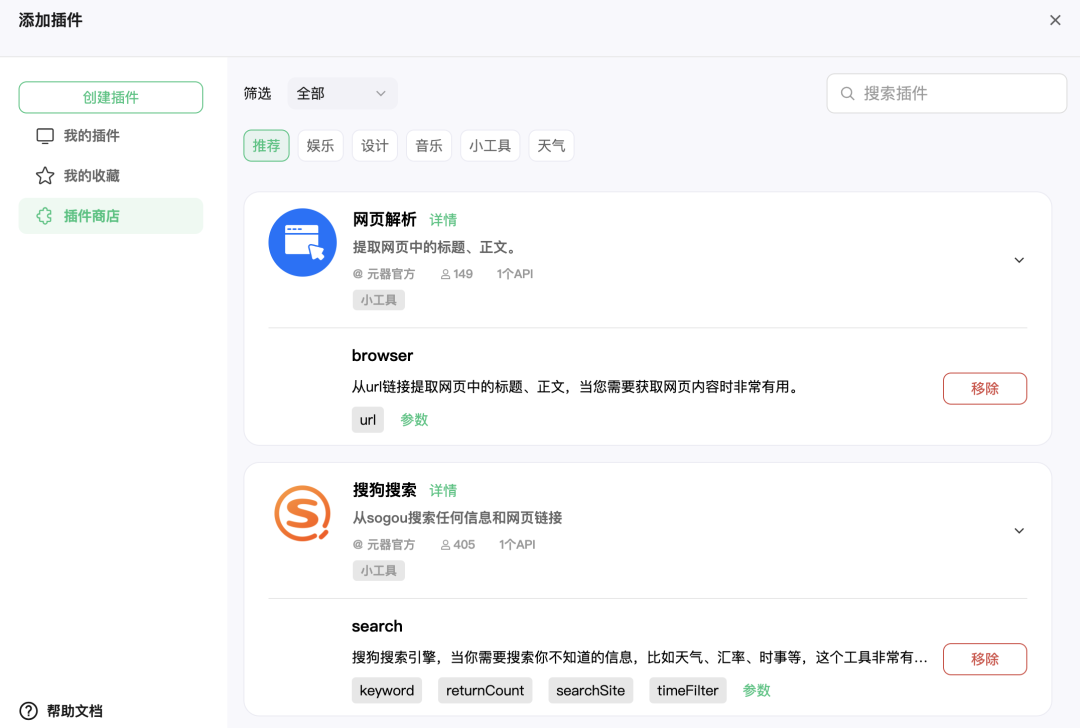Switch to the 天气 category tab
The width and height of the screenshot is (1080, 728).
(x=551, y=146)
